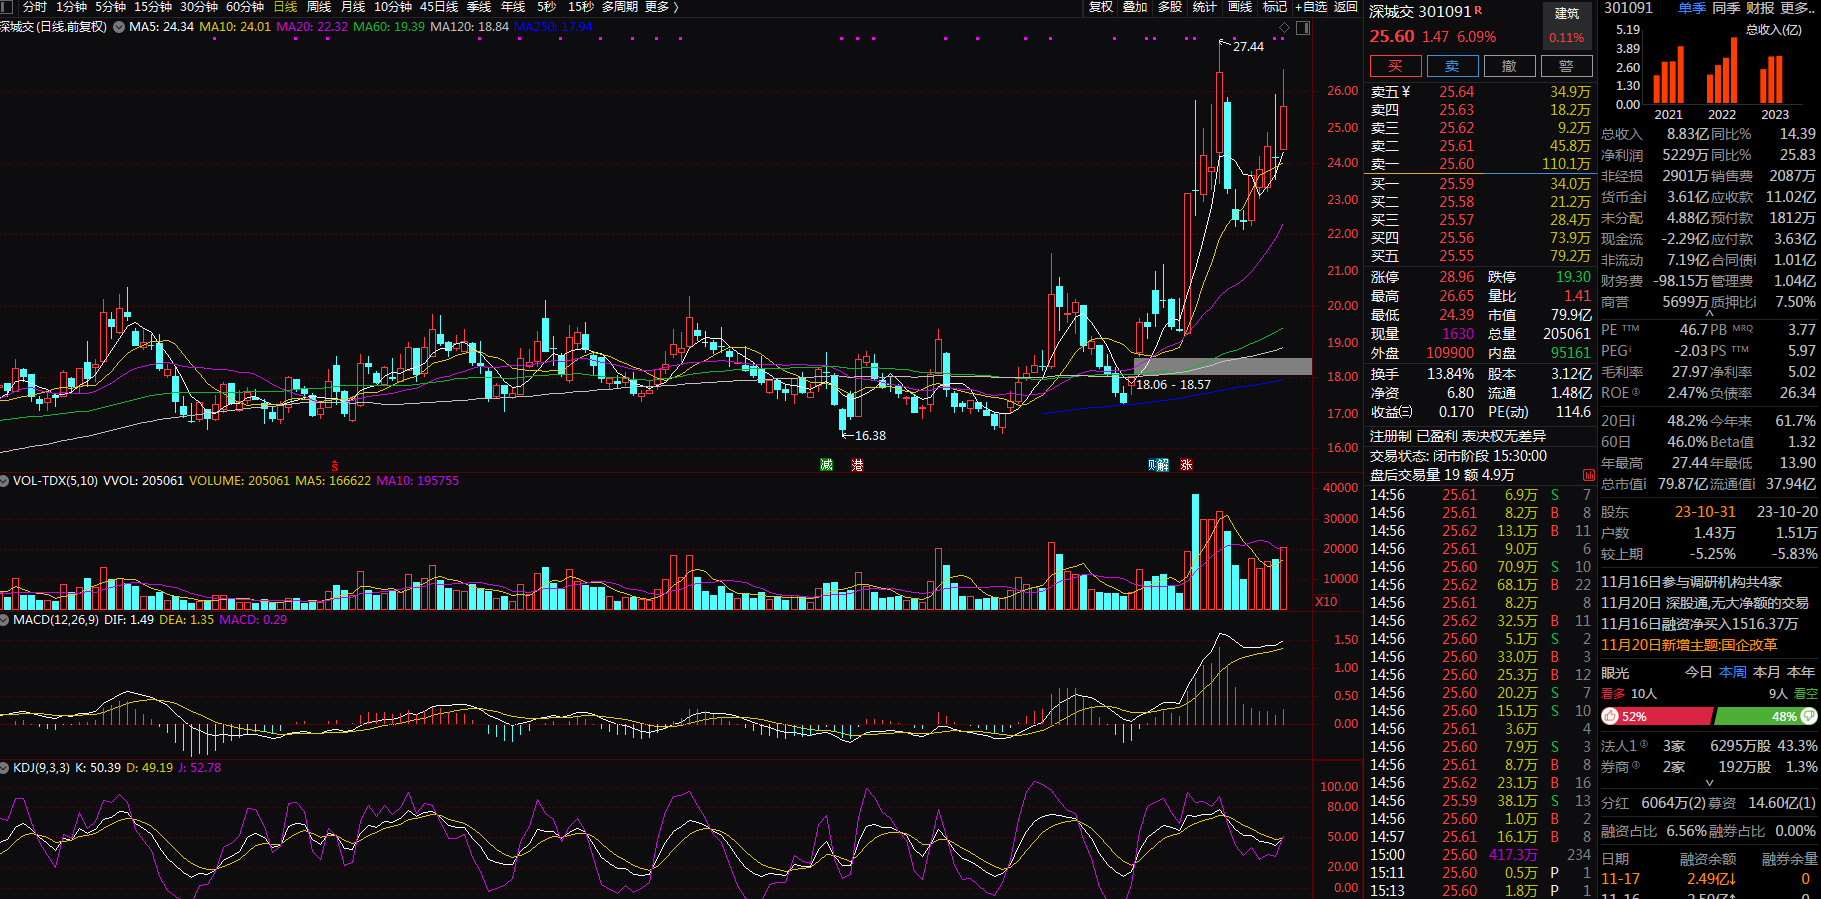
Task: Open the 复权 menu
Action: click(x=1100, y=7)
